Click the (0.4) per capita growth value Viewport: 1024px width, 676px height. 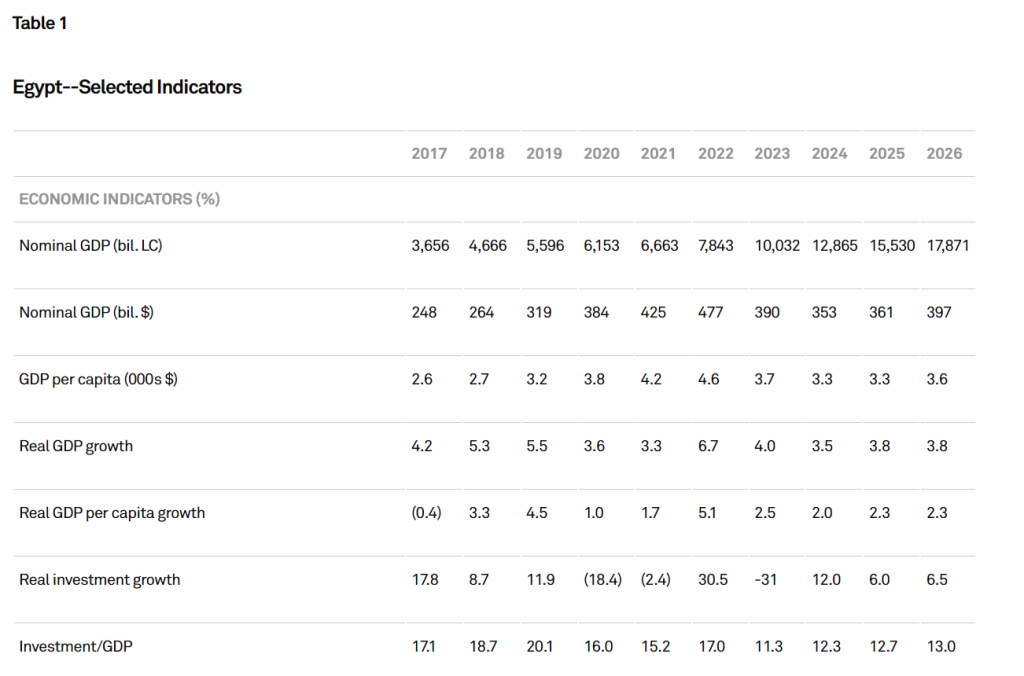(x=427, y=513)
